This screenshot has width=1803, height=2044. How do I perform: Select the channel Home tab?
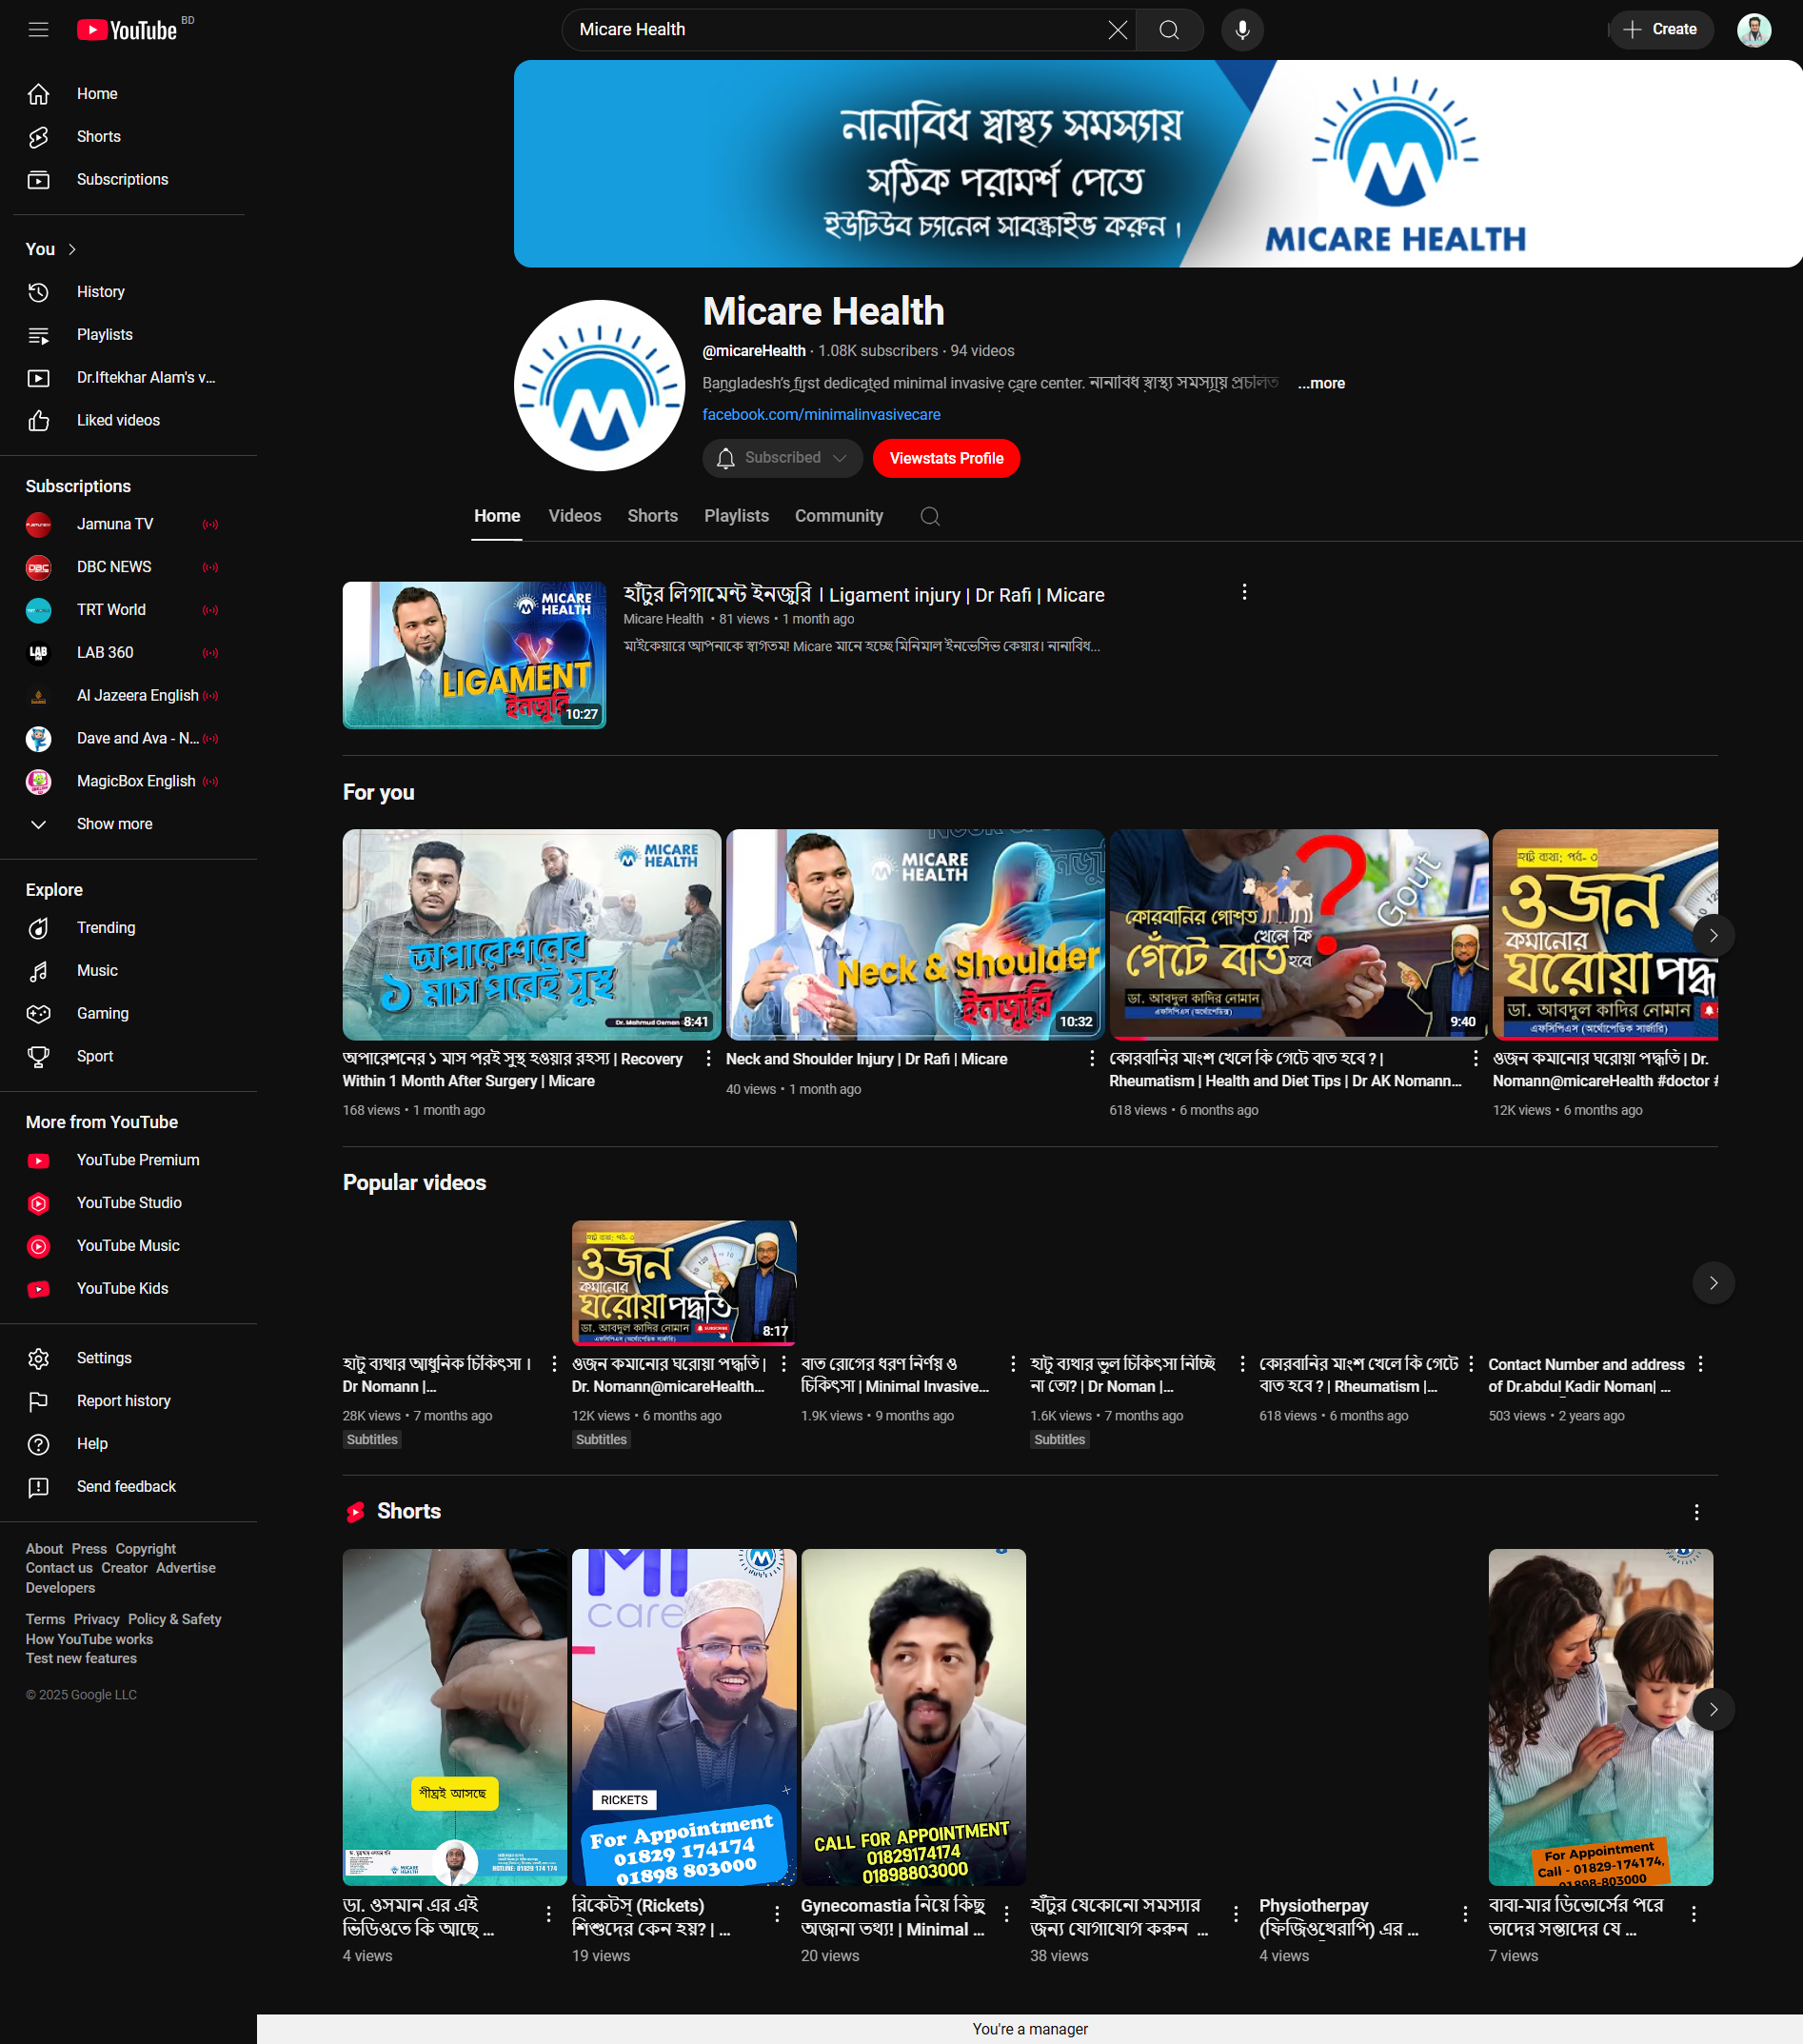[497, 517]
